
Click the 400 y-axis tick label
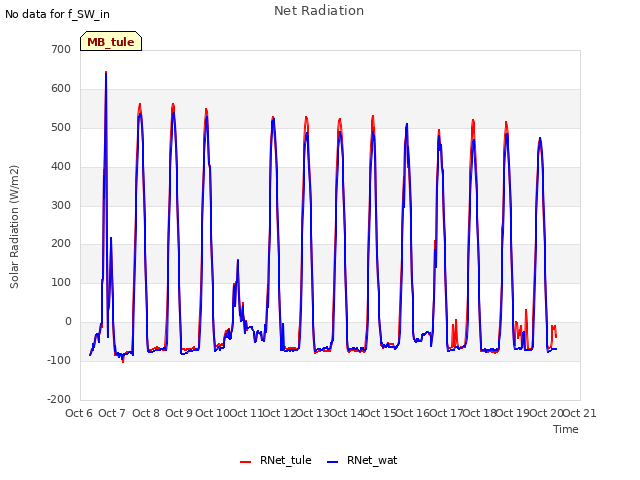[x=61, y=166]
